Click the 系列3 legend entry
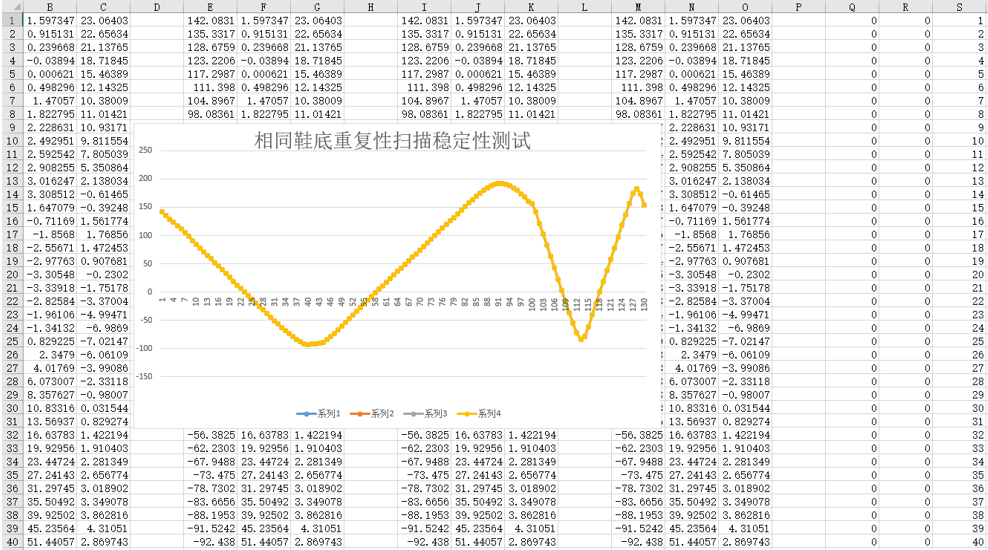The width and height of the screenshot is (988, 550). point(426,413)
